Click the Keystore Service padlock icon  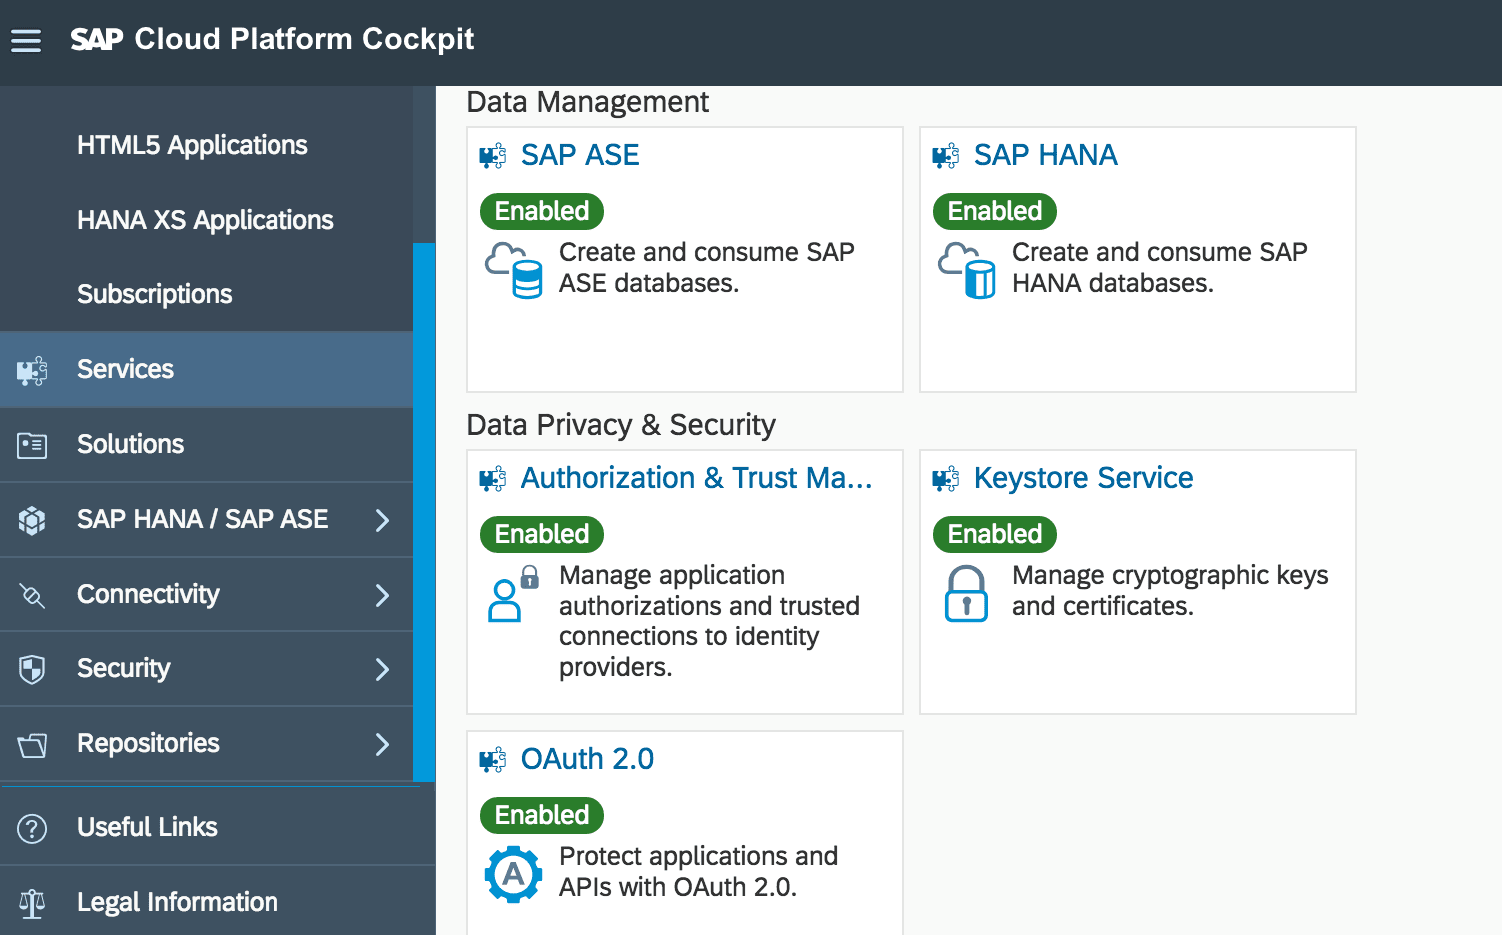(x=966, y=594)
